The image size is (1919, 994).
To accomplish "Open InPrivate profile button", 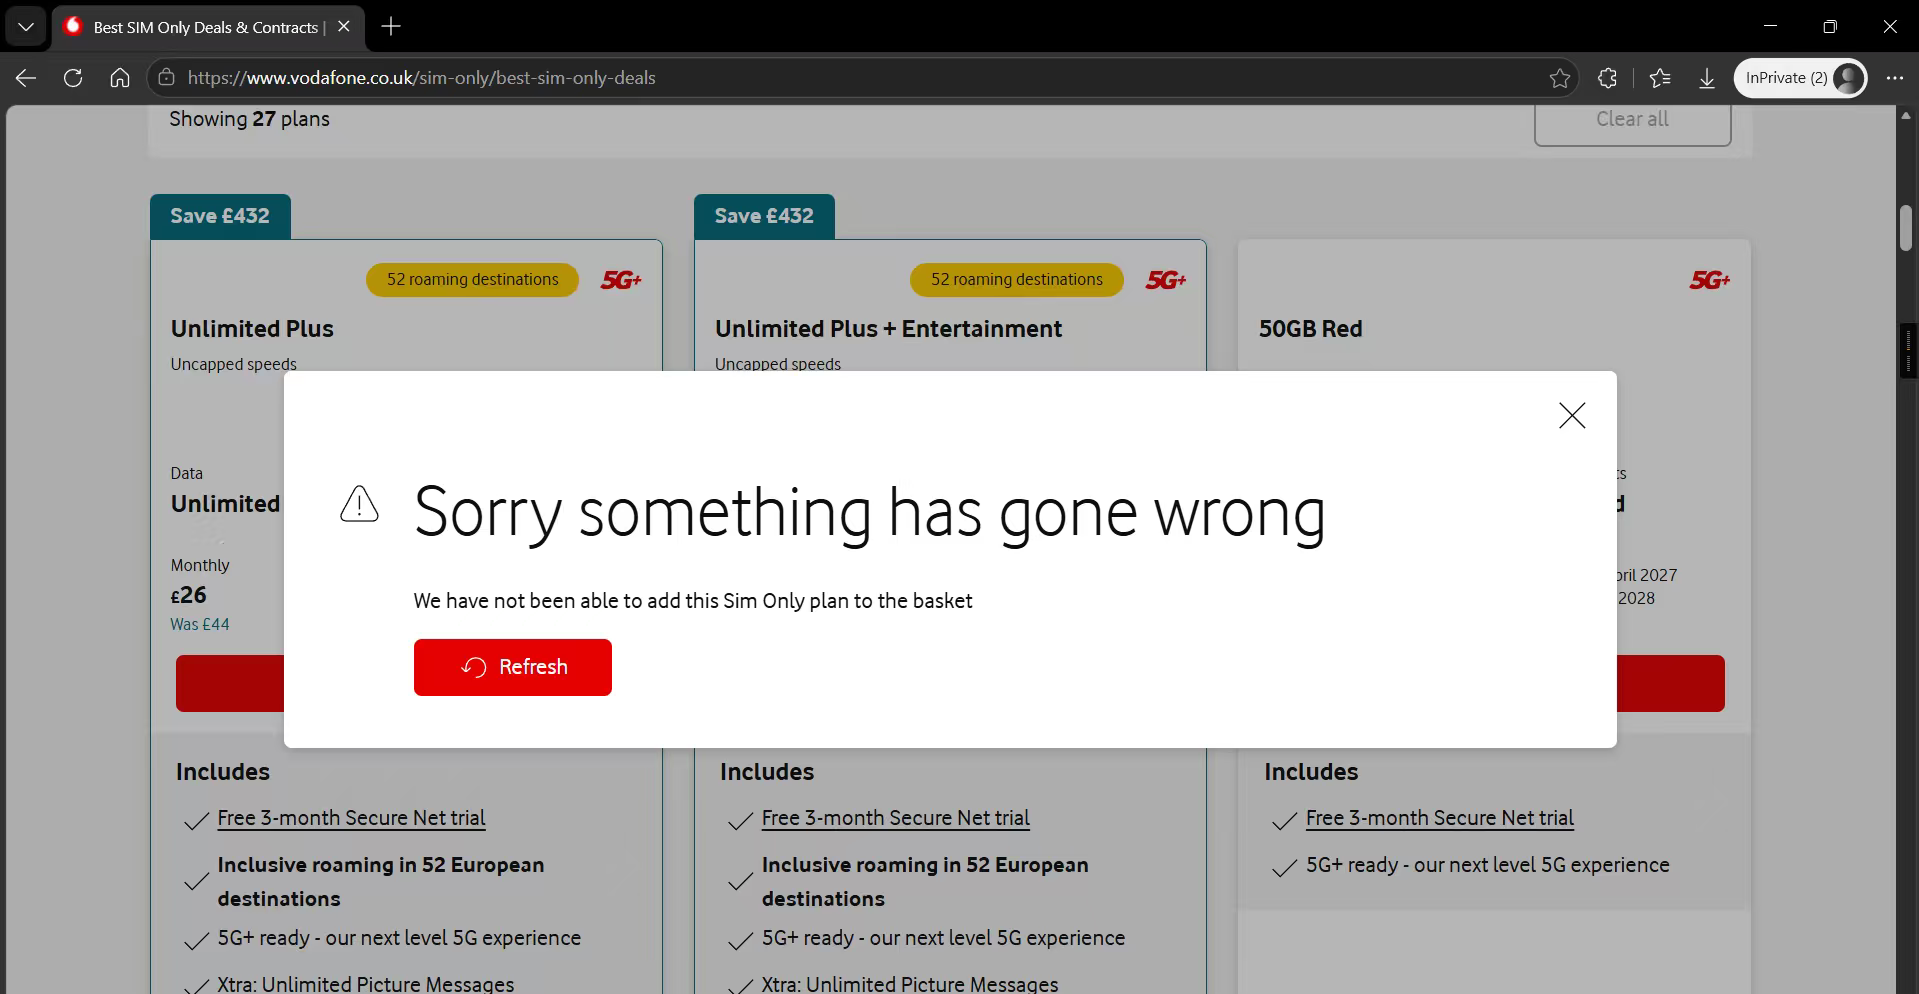I will pyautogui.click(x=1801, y=78).
